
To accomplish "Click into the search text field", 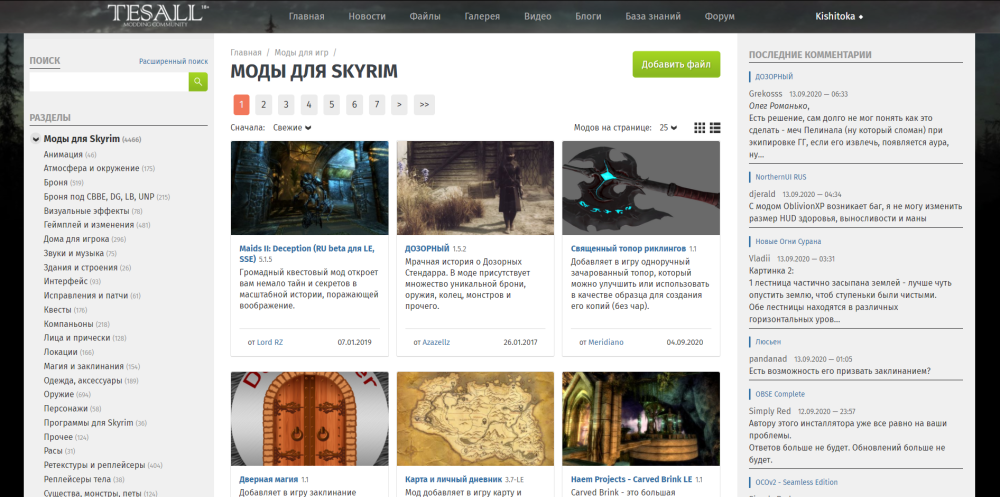I will click(109, 82).
